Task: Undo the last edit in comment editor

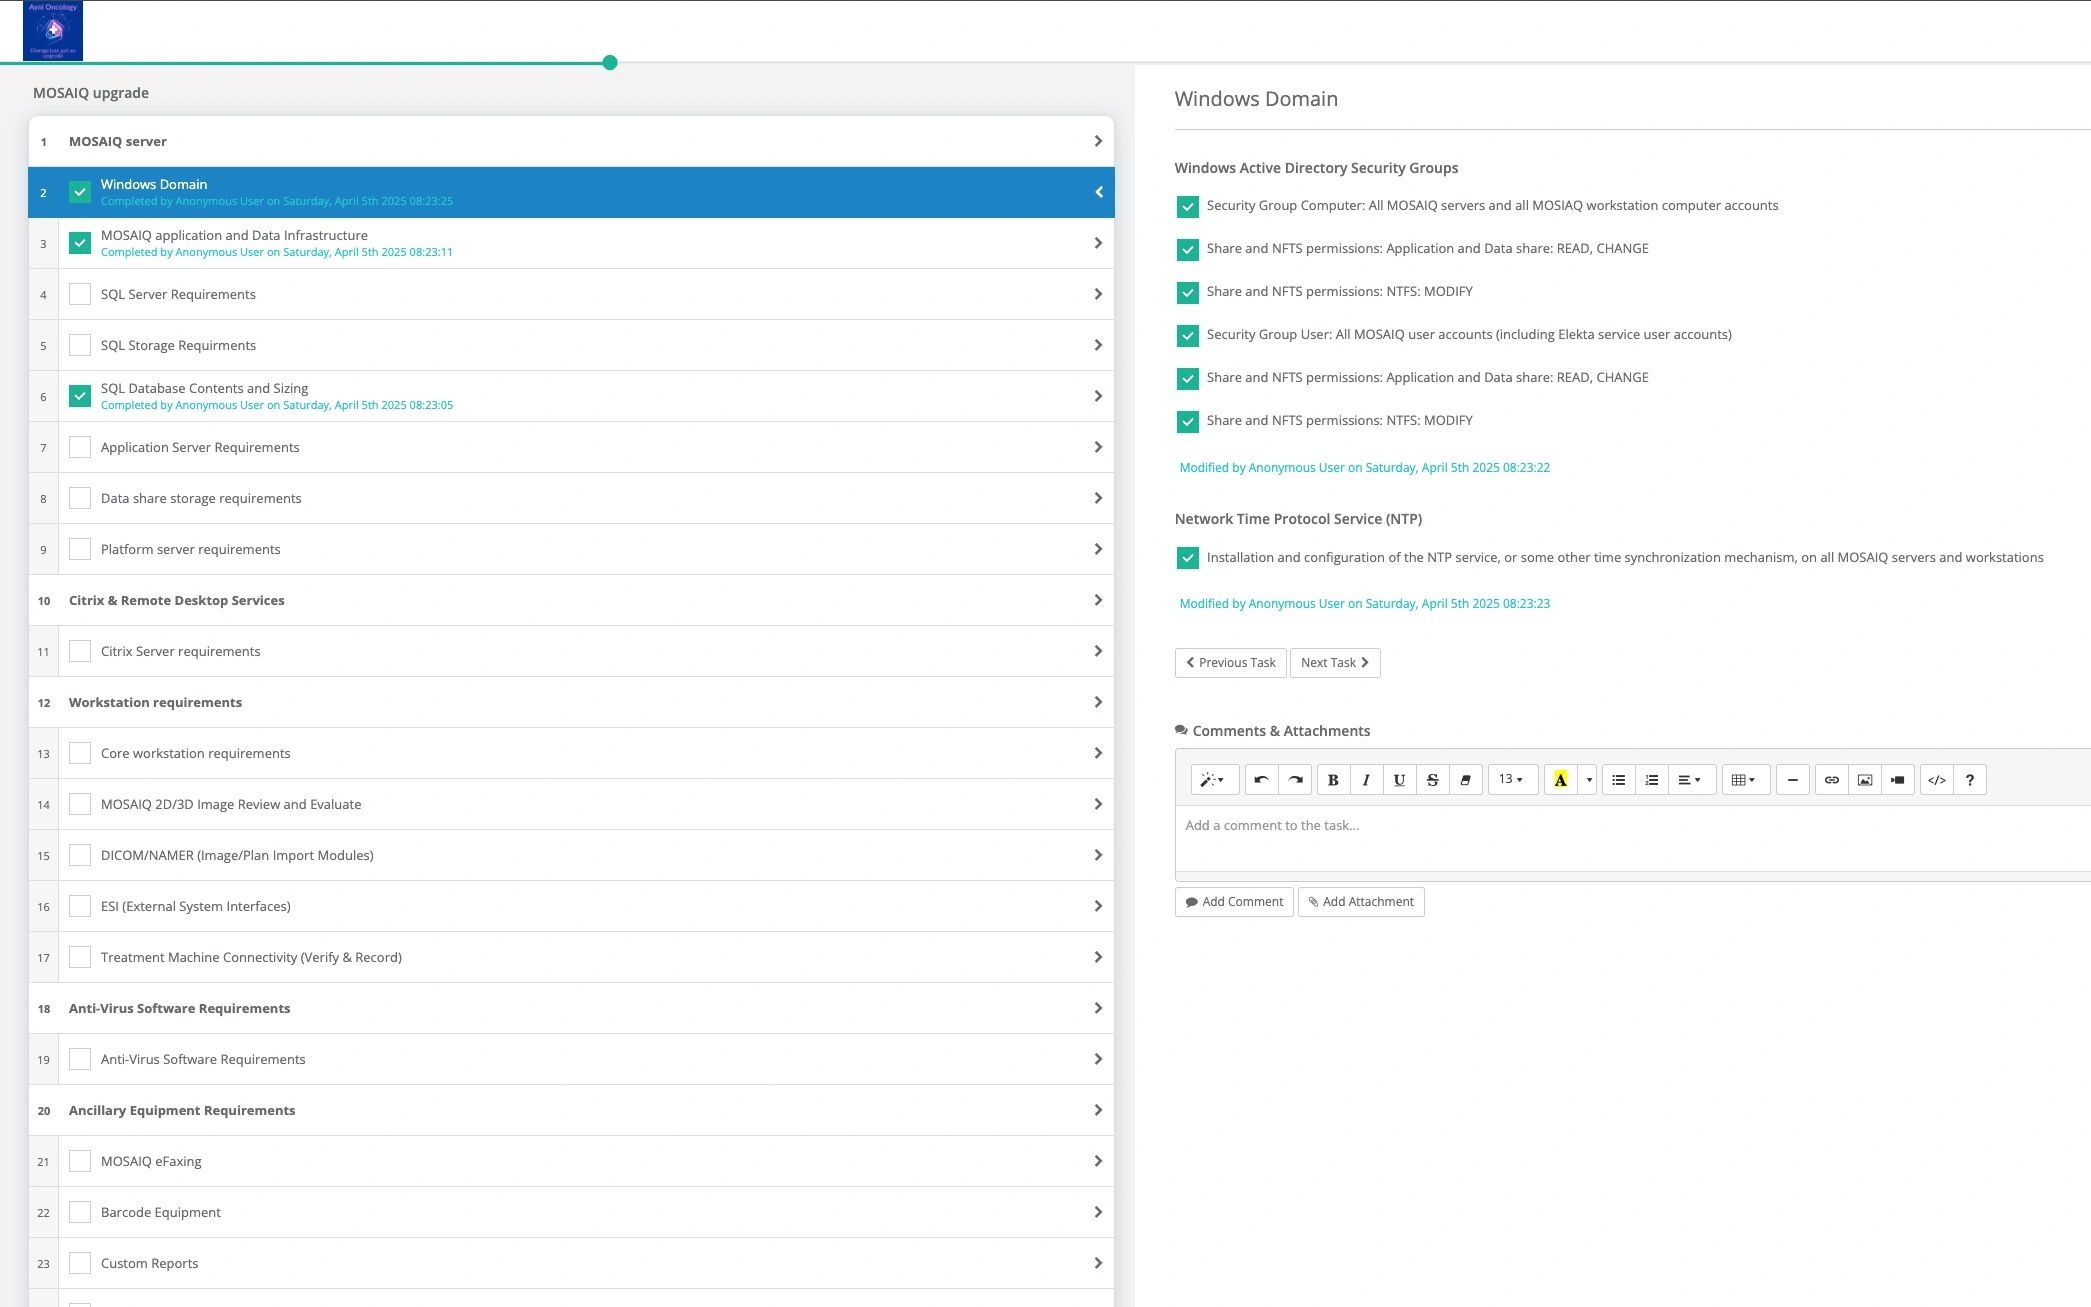Action: click(1261, 780)
